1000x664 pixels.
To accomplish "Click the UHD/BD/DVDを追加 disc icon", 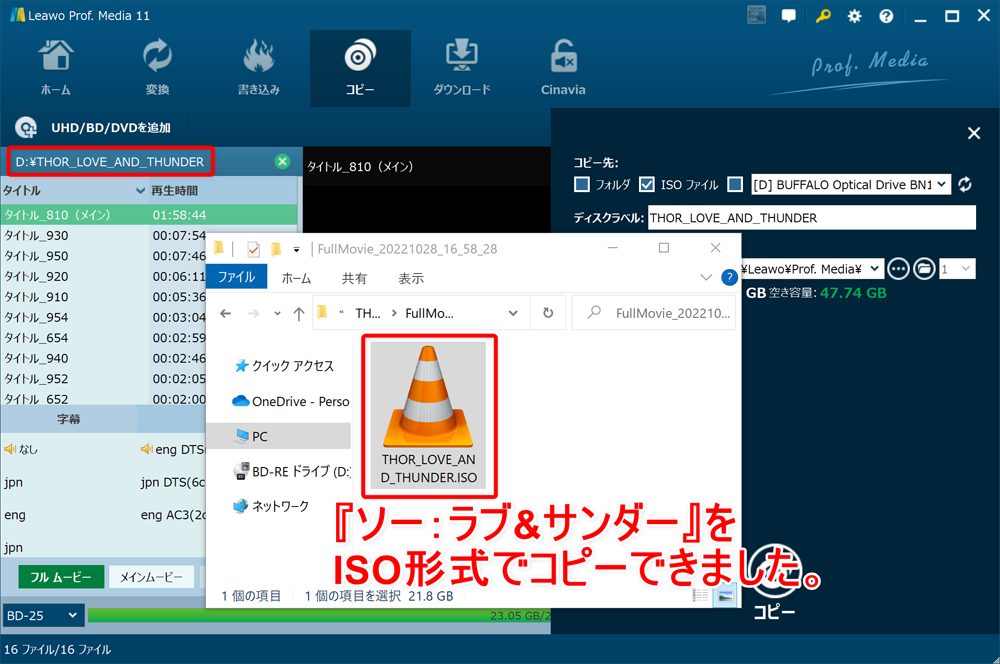I will coord(26,128).
